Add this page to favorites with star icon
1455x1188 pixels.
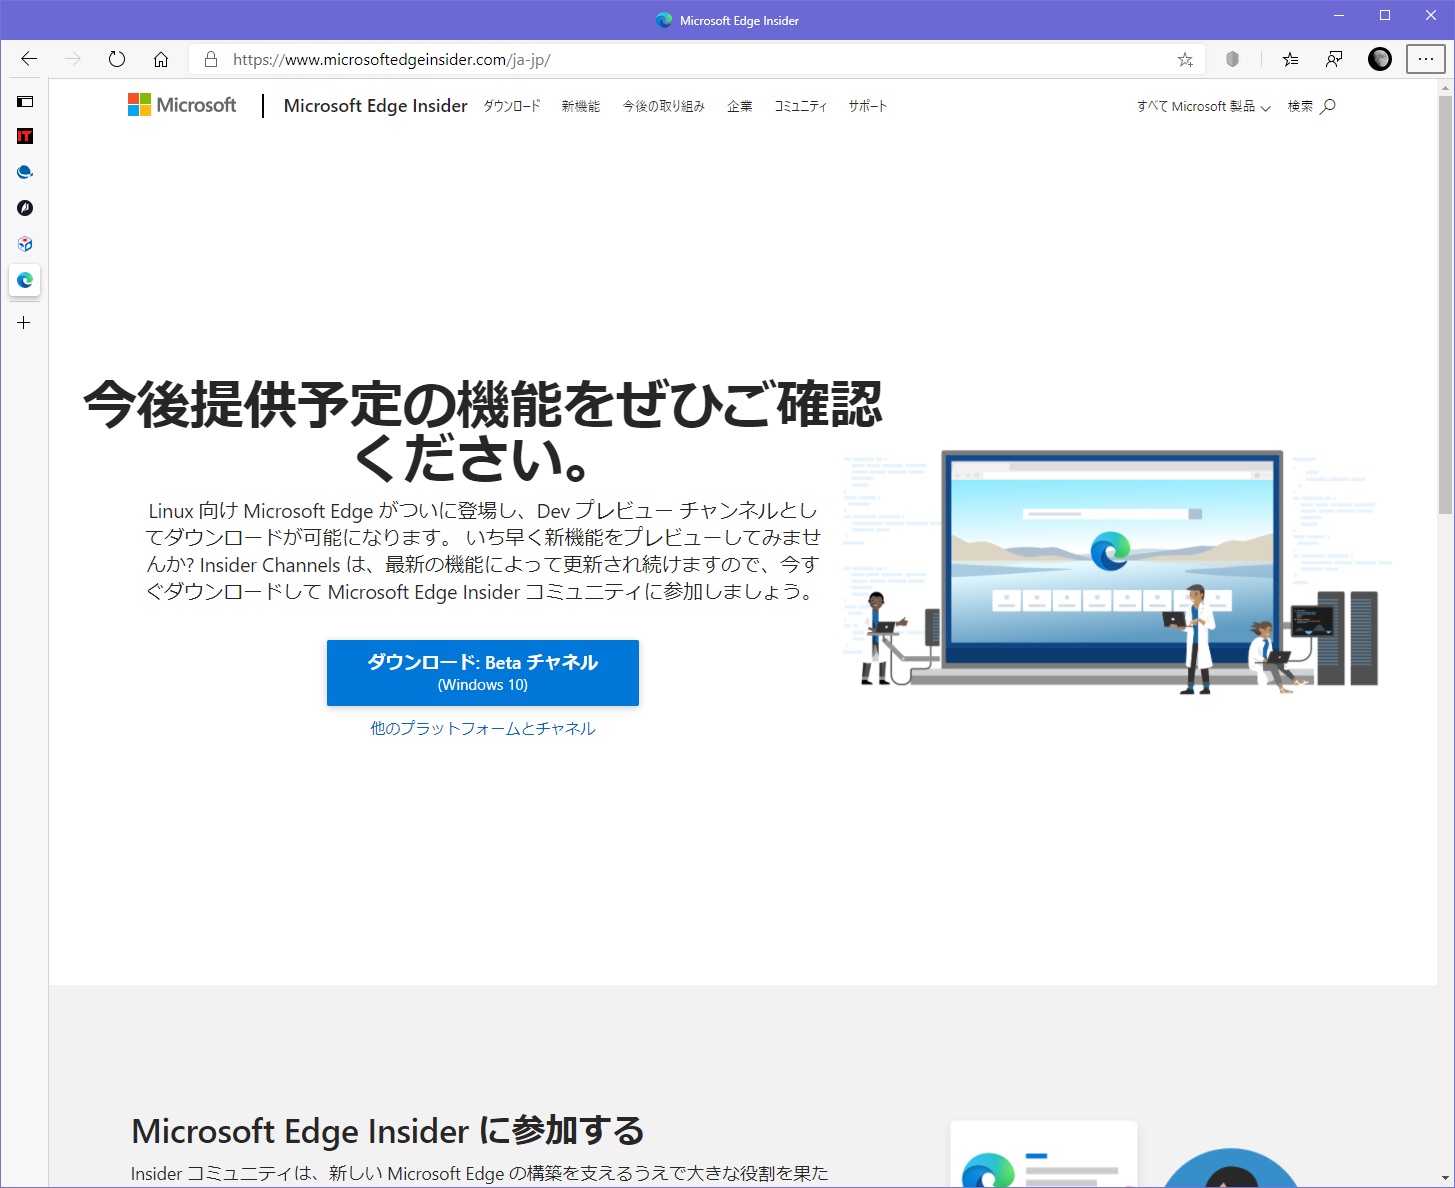(x=1185, y=60)
